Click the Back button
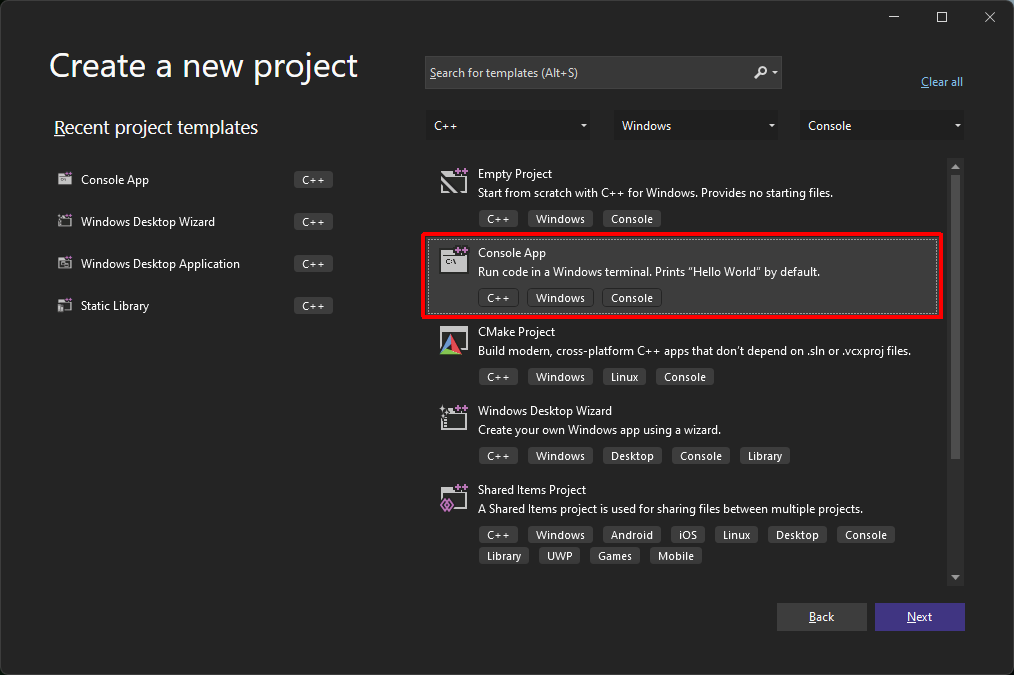1014x675 pixels. click(x=821, y=617)
